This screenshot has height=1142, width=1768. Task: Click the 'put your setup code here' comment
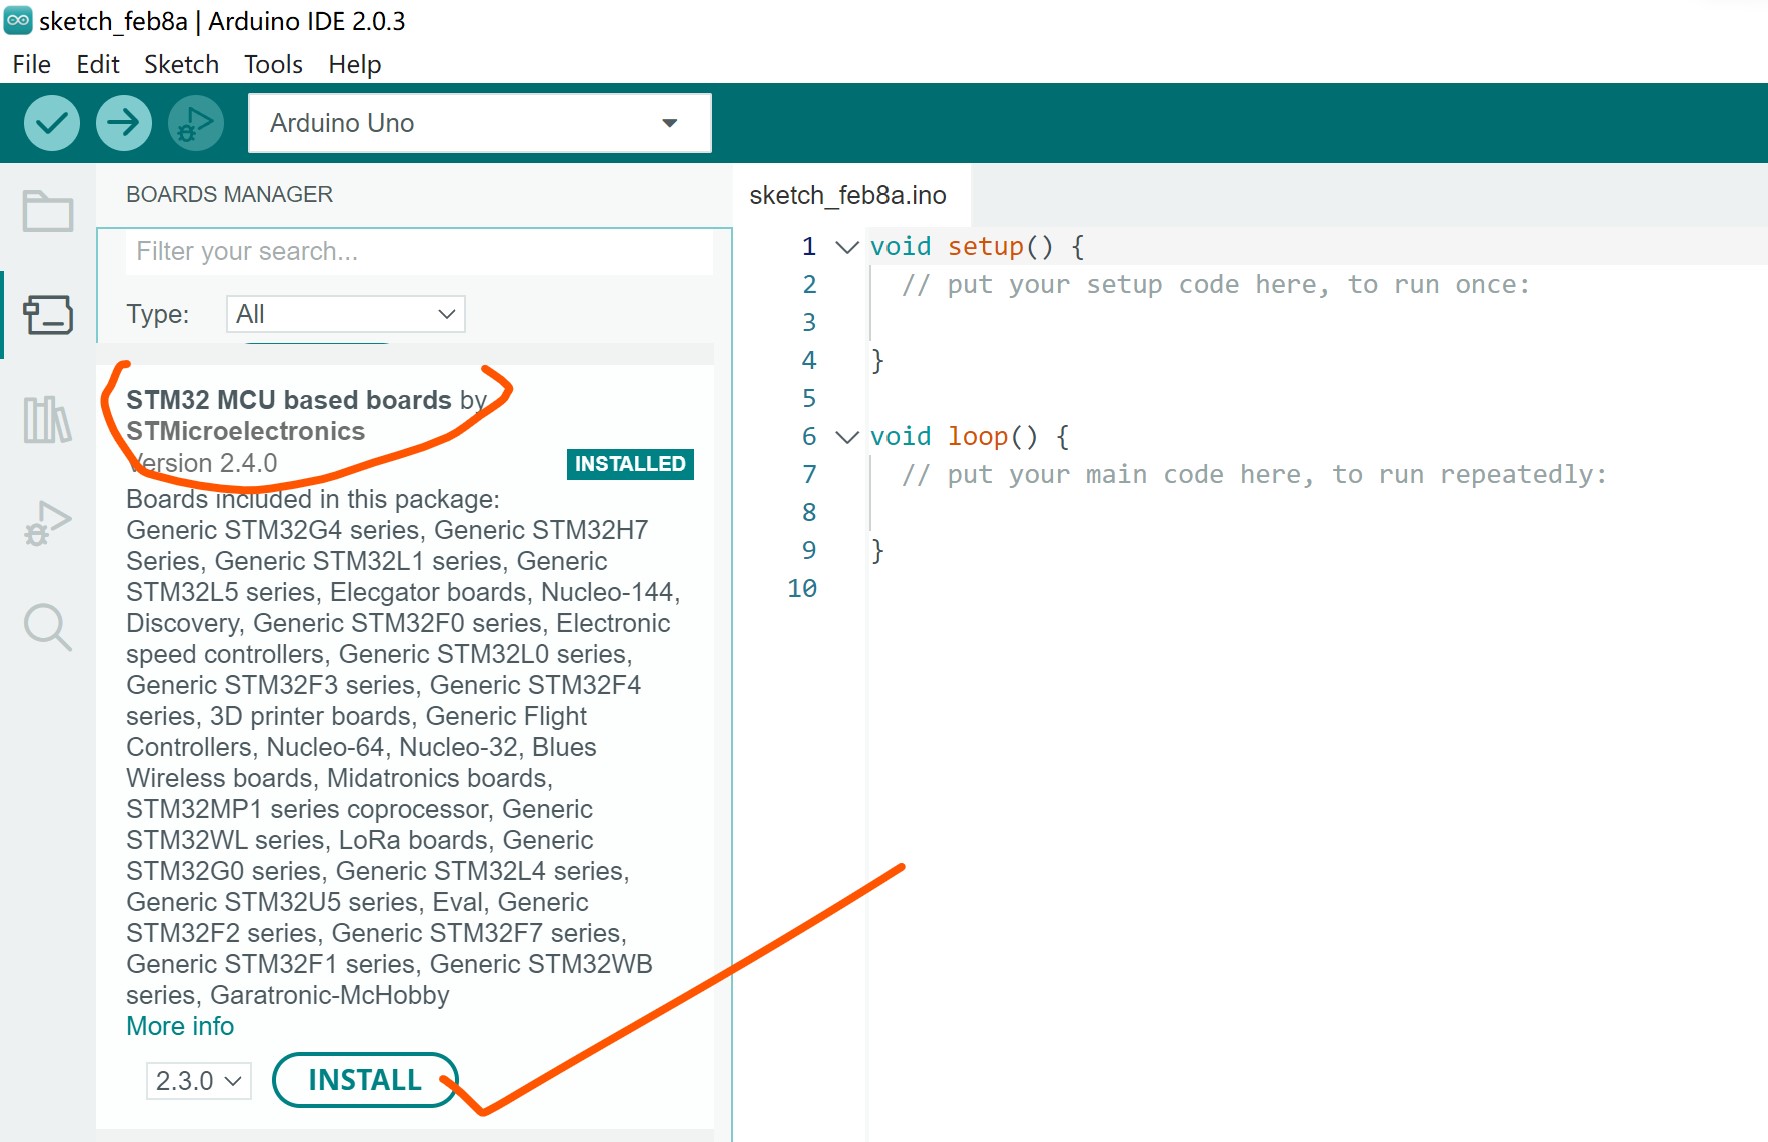pos(1216,284)
